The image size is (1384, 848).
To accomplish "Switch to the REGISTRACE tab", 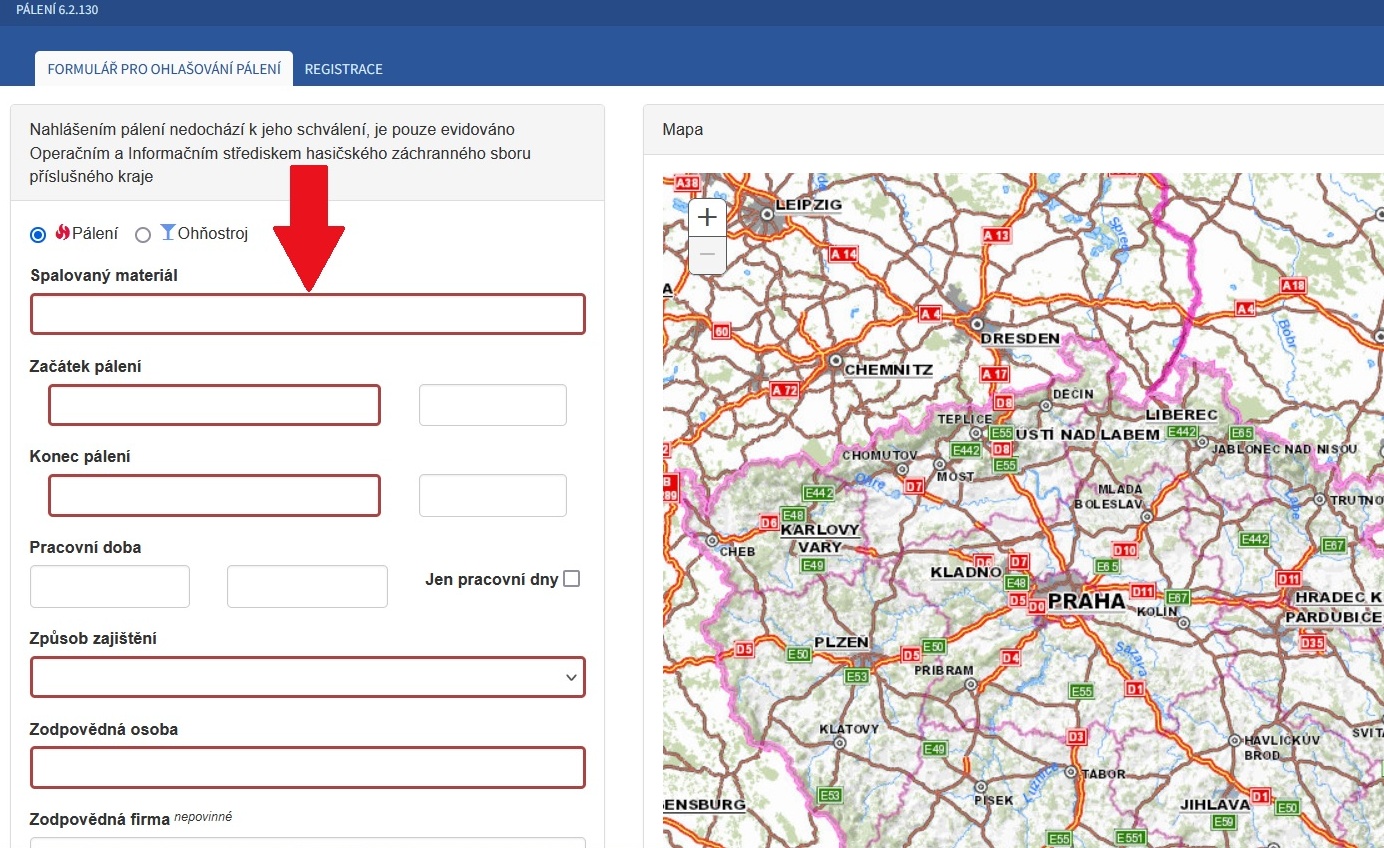I will pyautogui.click(x=344, y=69).
